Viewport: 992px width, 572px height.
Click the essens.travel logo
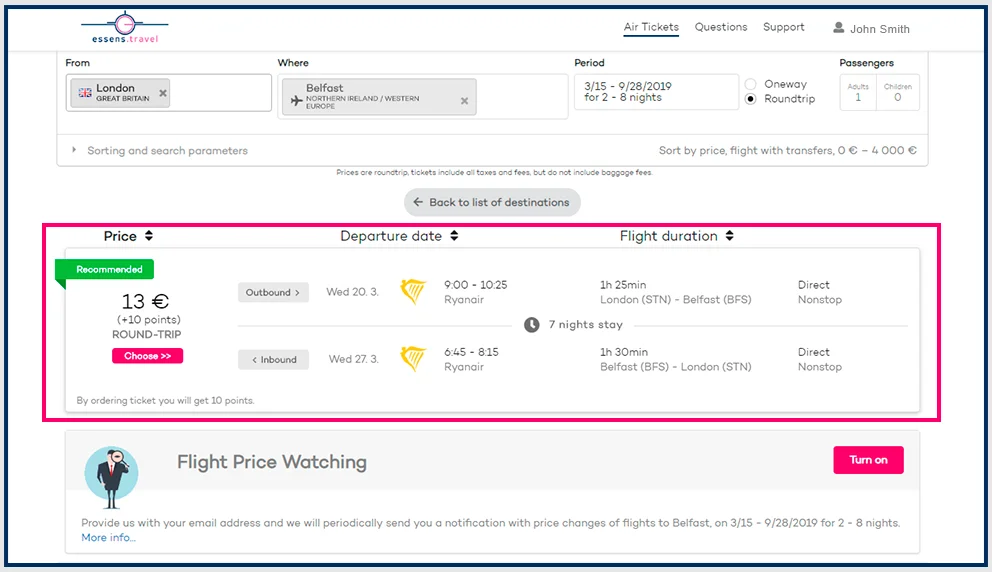coord(124,28)
